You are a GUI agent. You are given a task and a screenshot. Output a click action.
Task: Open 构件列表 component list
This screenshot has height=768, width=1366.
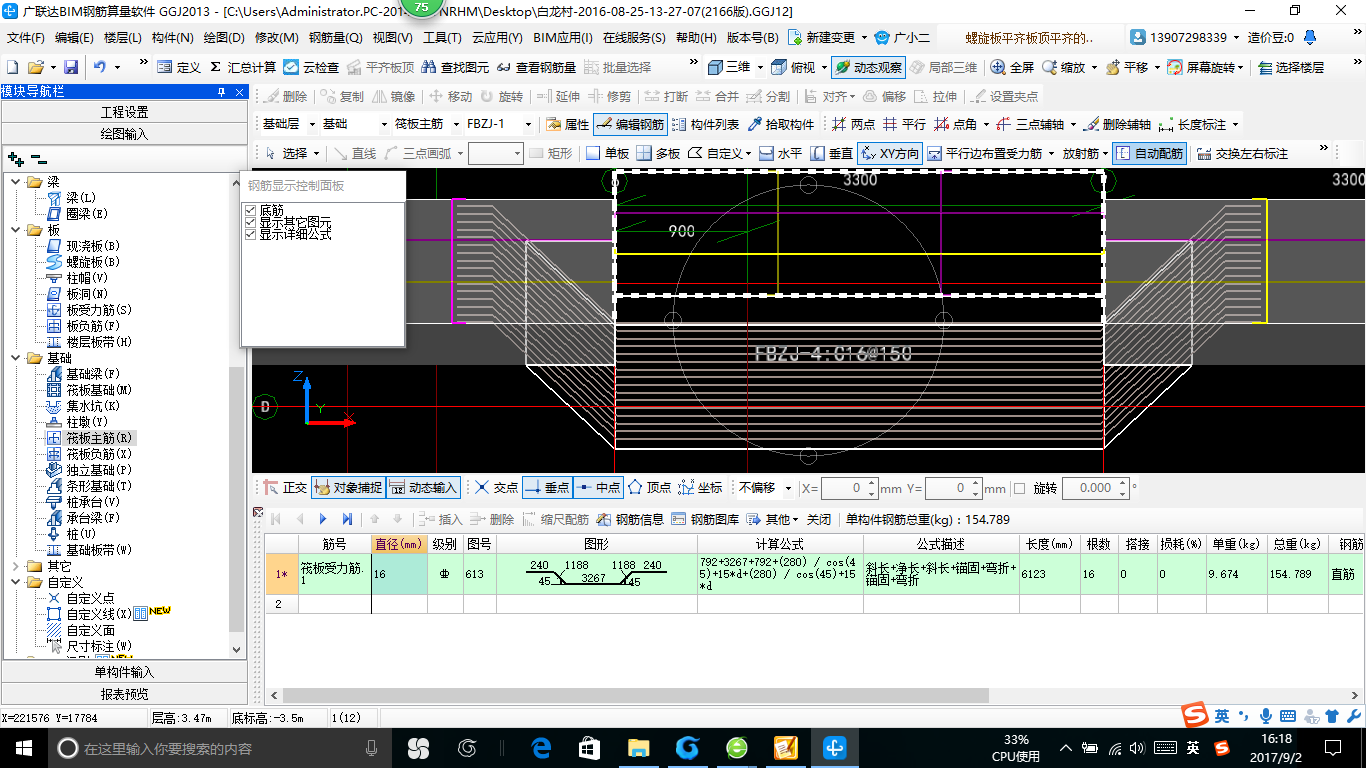[x=705, y=125]
